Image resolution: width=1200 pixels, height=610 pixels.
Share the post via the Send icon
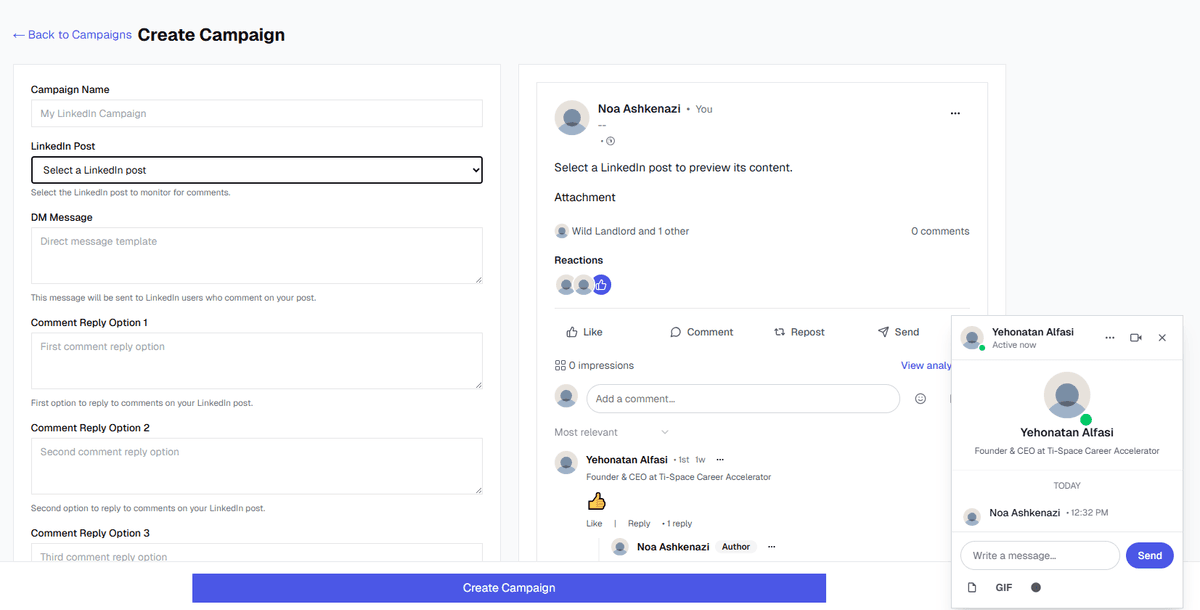[898, 331]
